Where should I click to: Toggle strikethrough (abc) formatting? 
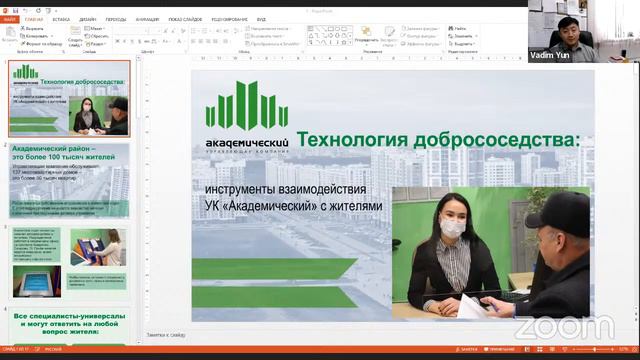147,41
